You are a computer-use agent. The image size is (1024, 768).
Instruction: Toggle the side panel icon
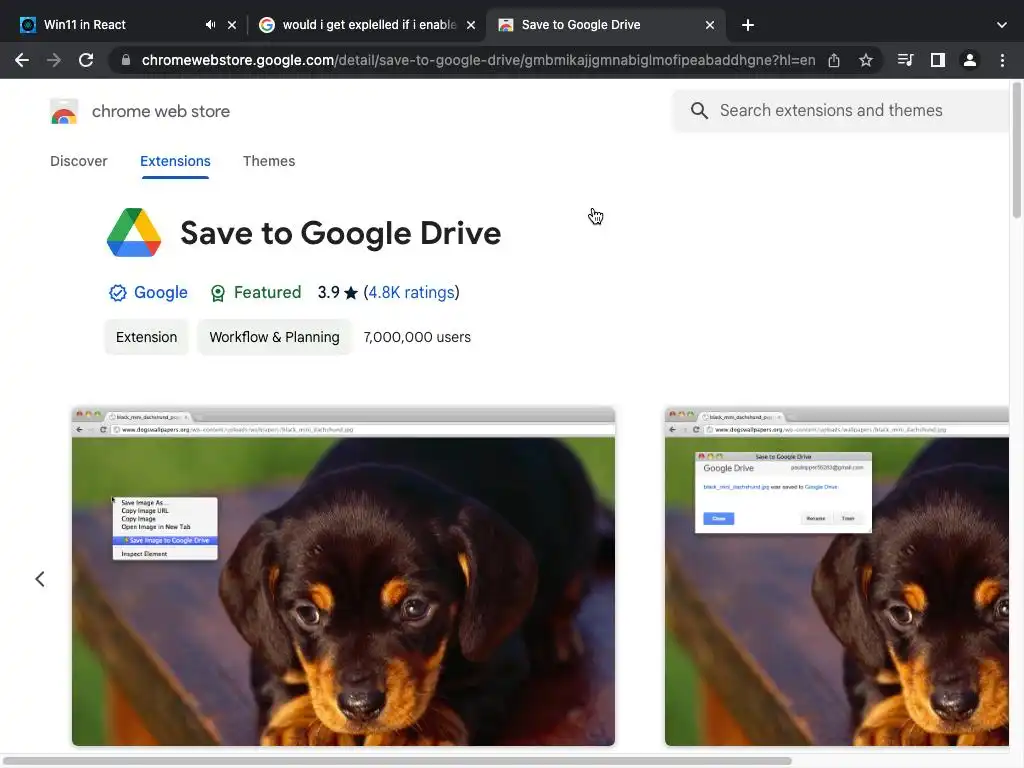[x=937, y=60]
